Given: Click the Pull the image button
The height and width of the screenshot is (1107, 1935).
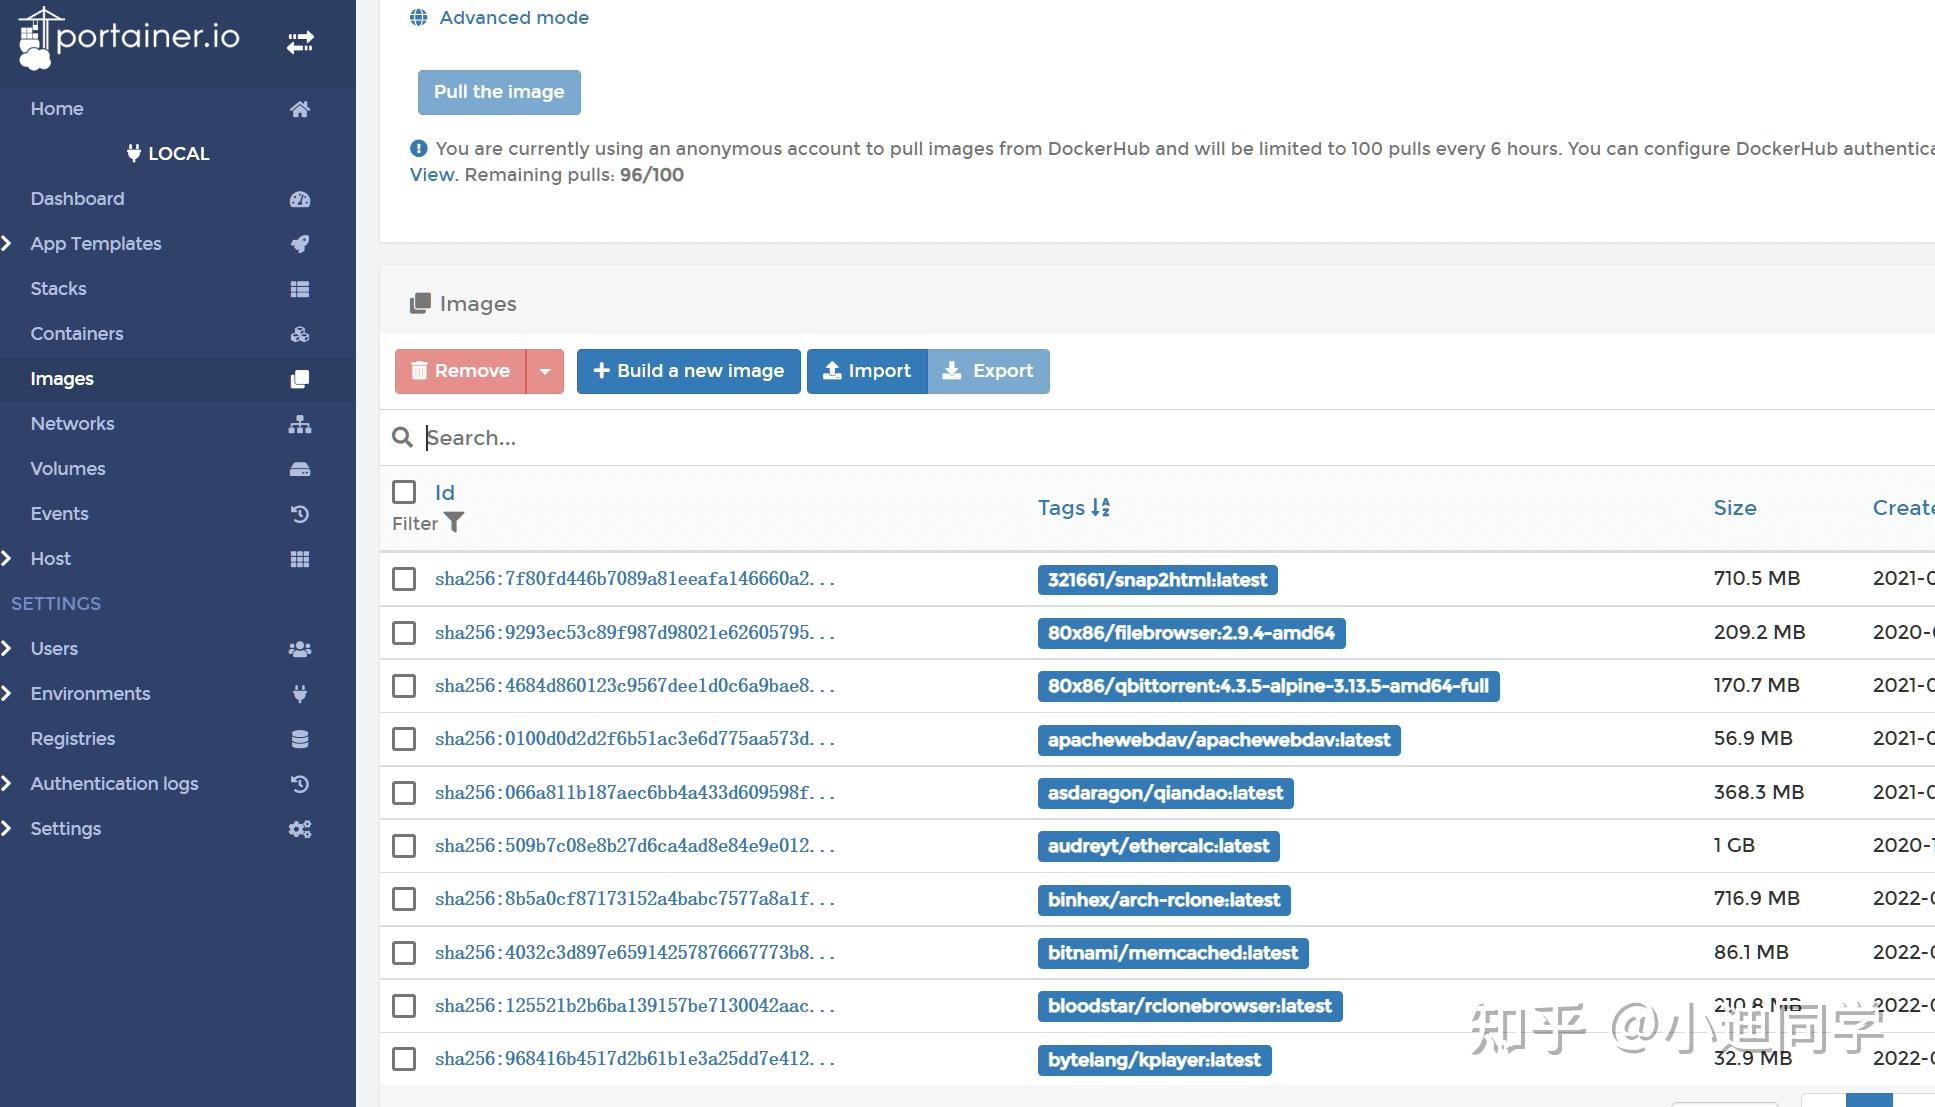Looking at the screenshot, I should click(x=499, y=91).
